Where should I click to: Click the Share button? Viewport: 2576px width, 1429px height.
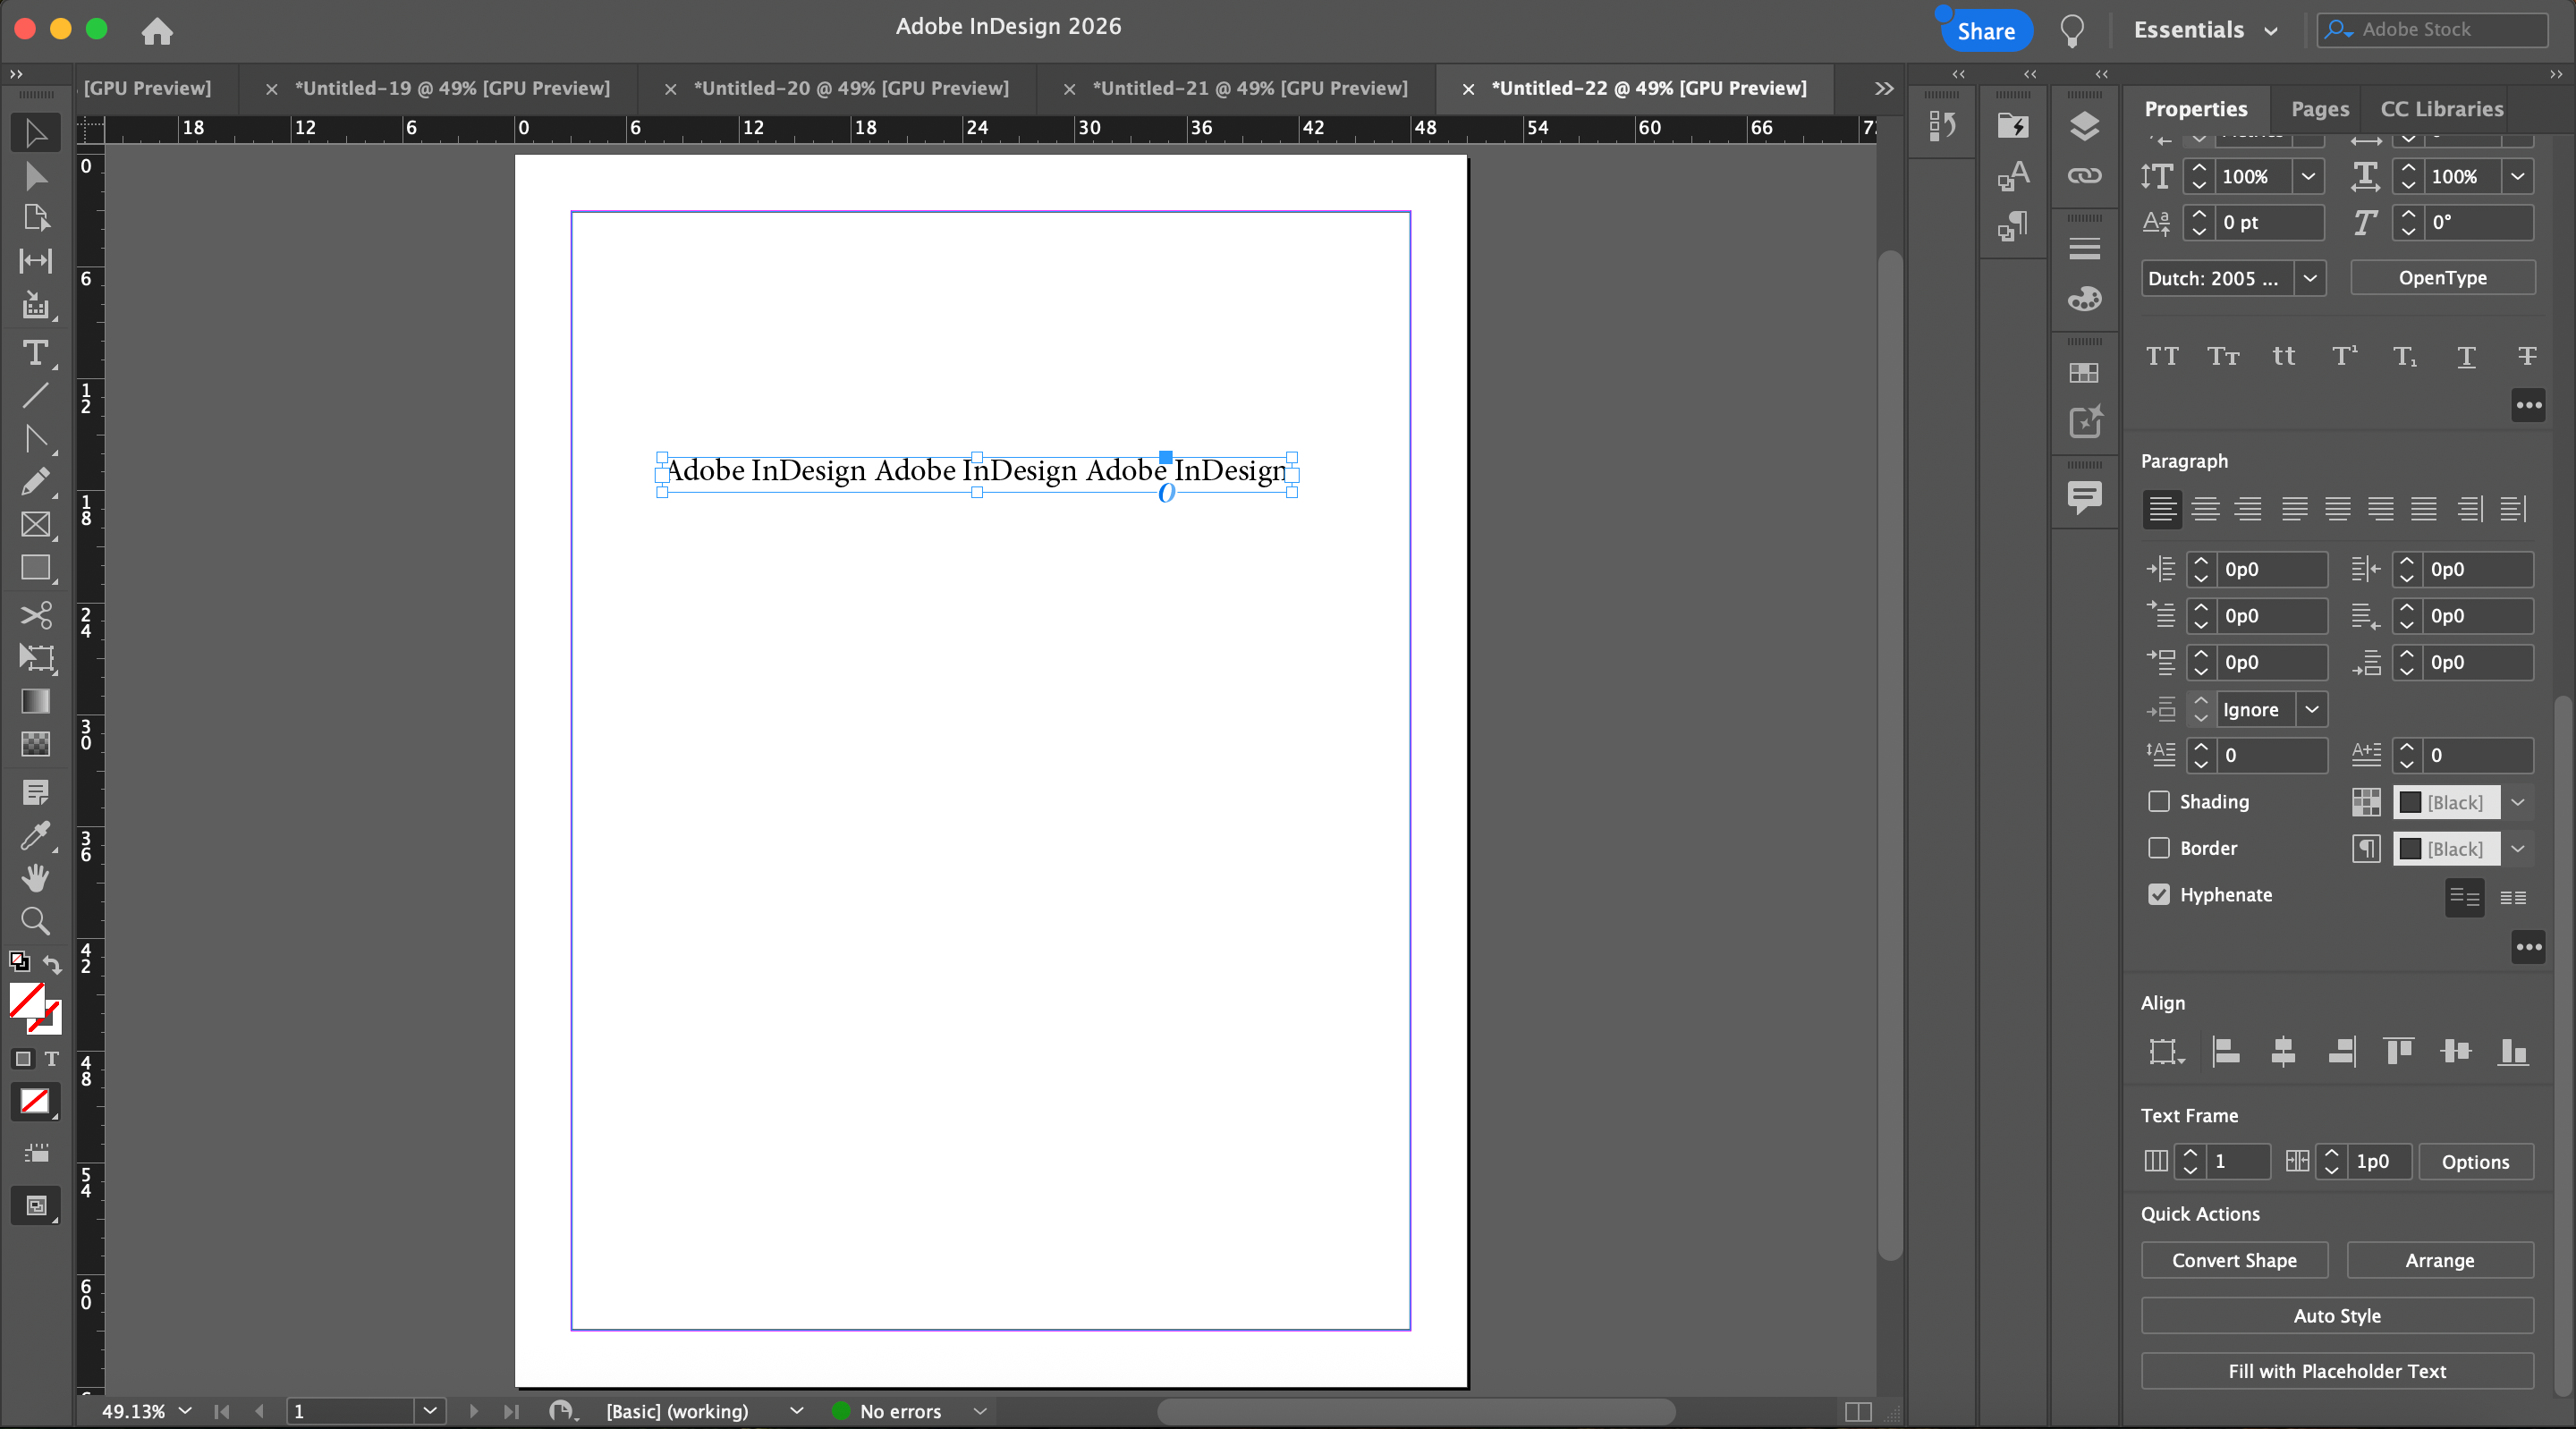pos(1985,30)
